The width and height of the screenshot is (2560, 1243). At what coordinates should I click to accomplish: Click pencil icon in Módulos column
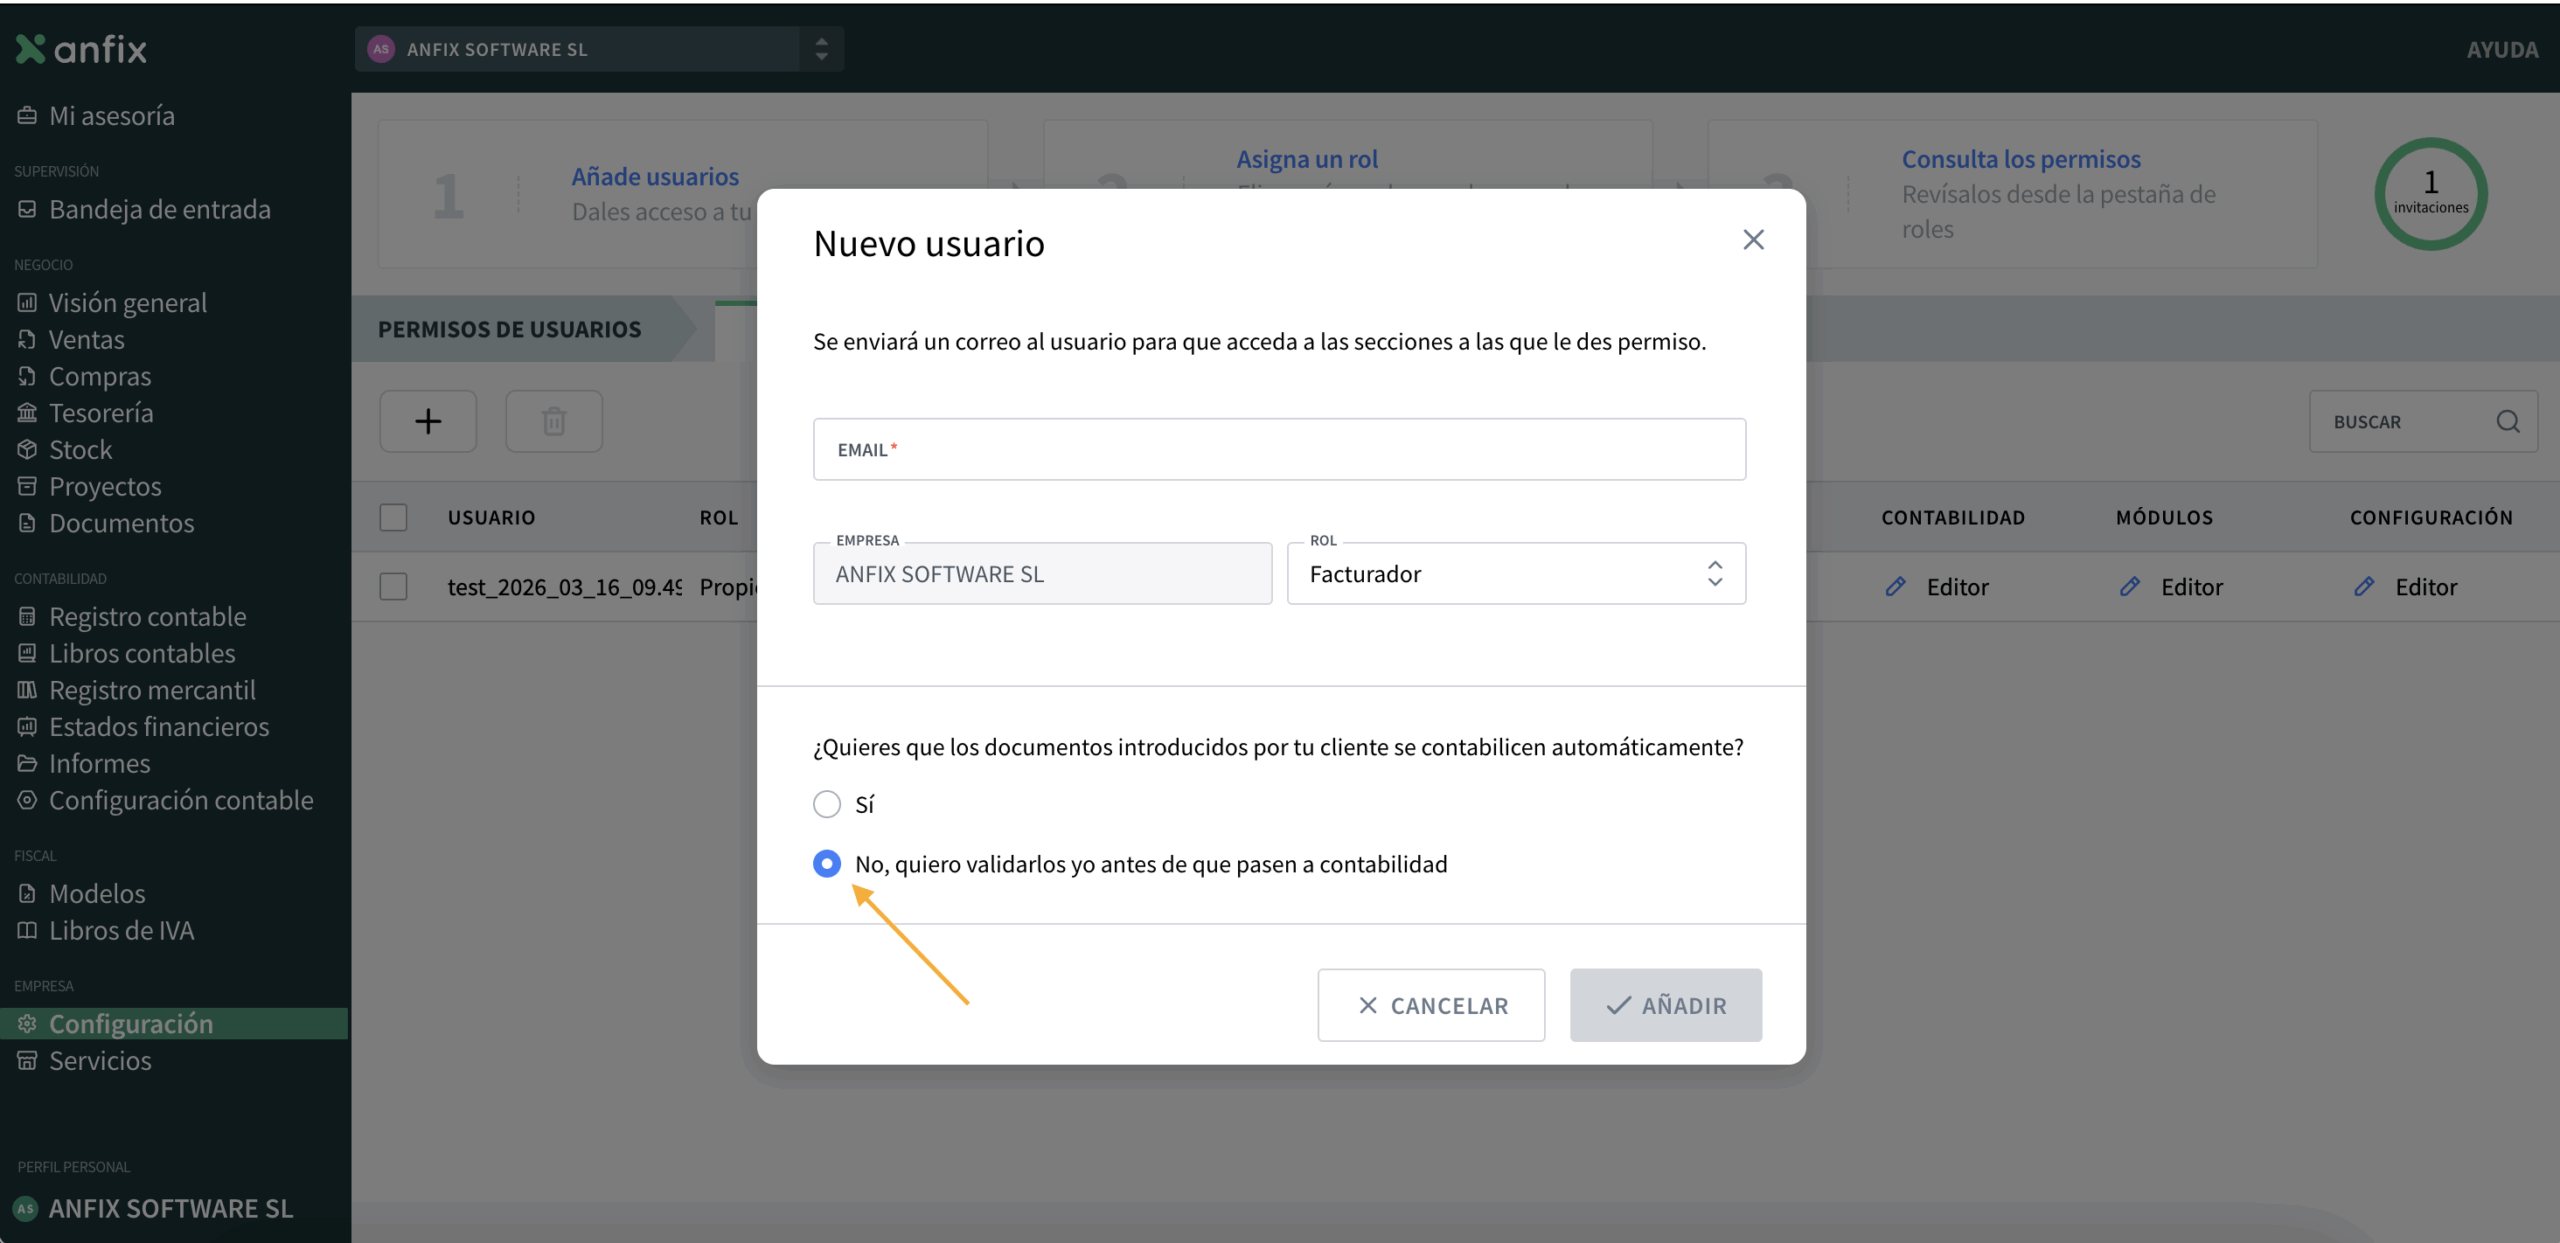2129,587
